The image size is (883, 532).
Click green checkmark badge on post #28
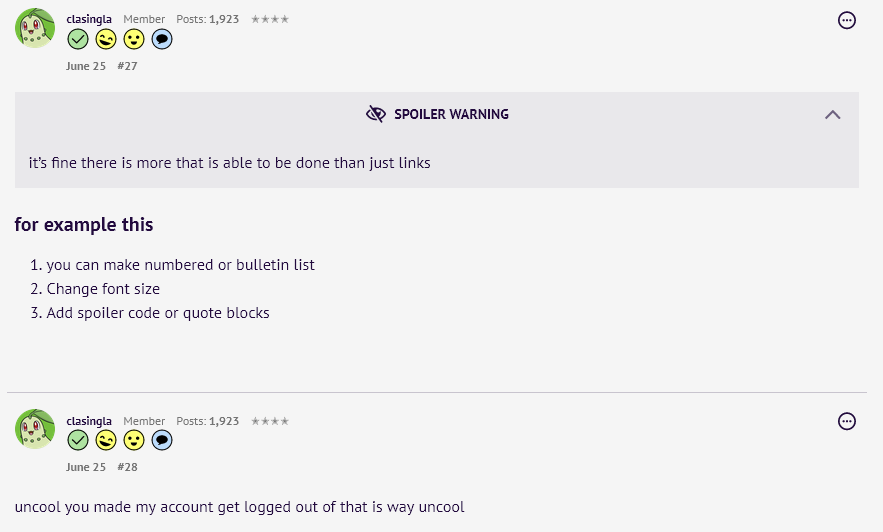pos(78,440)
